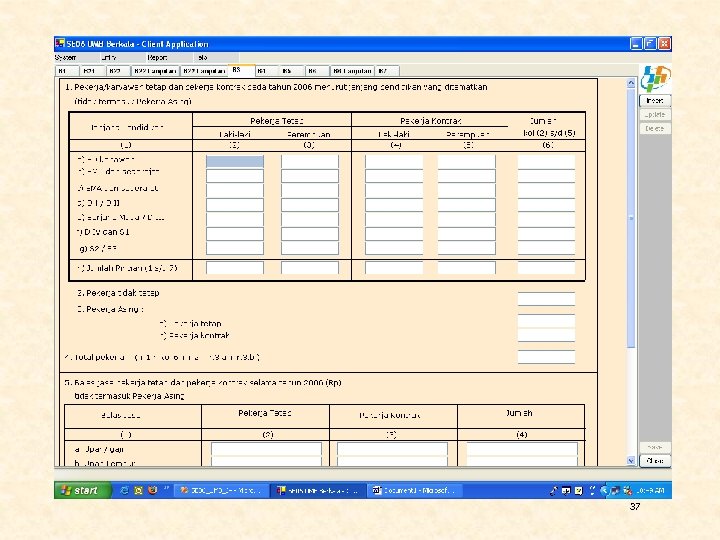Click S2 / S3 Pekerja Kontrak Perempuan field
The width and height of the screenshot is (720, 540).
point(467,248)
